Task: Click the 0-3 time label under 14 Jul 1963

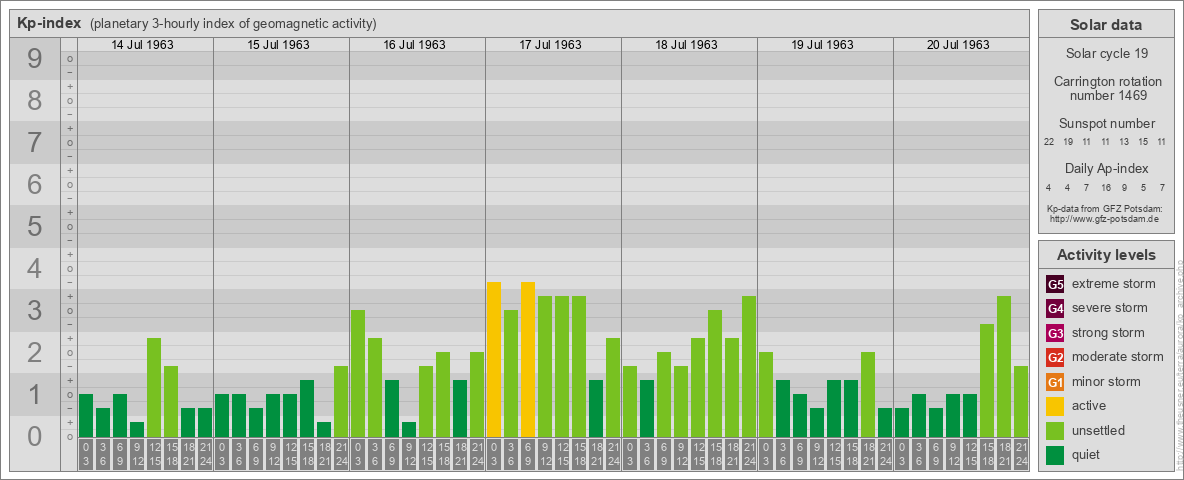Action: pos(86,455)
